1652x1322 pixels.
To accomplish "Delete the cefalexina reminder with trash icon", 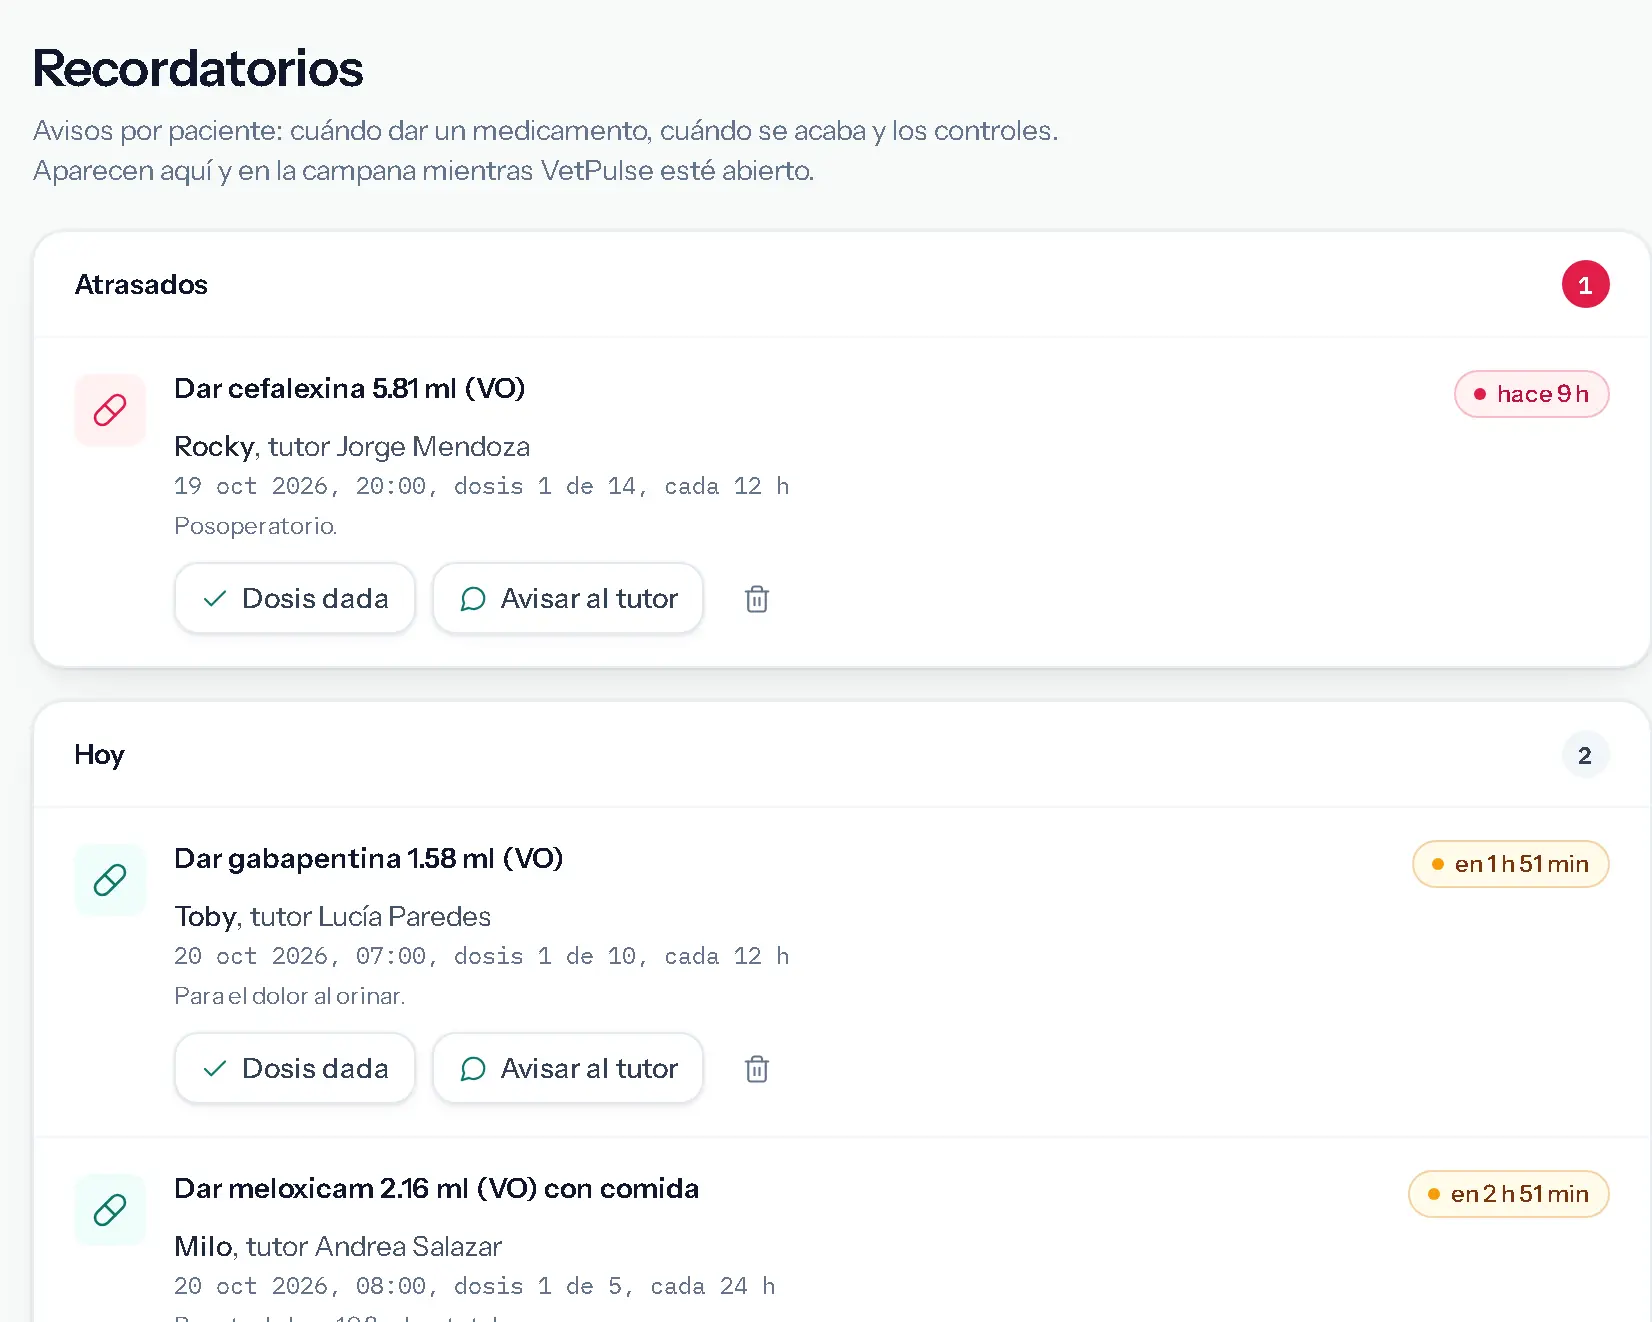I will (757, 599).
